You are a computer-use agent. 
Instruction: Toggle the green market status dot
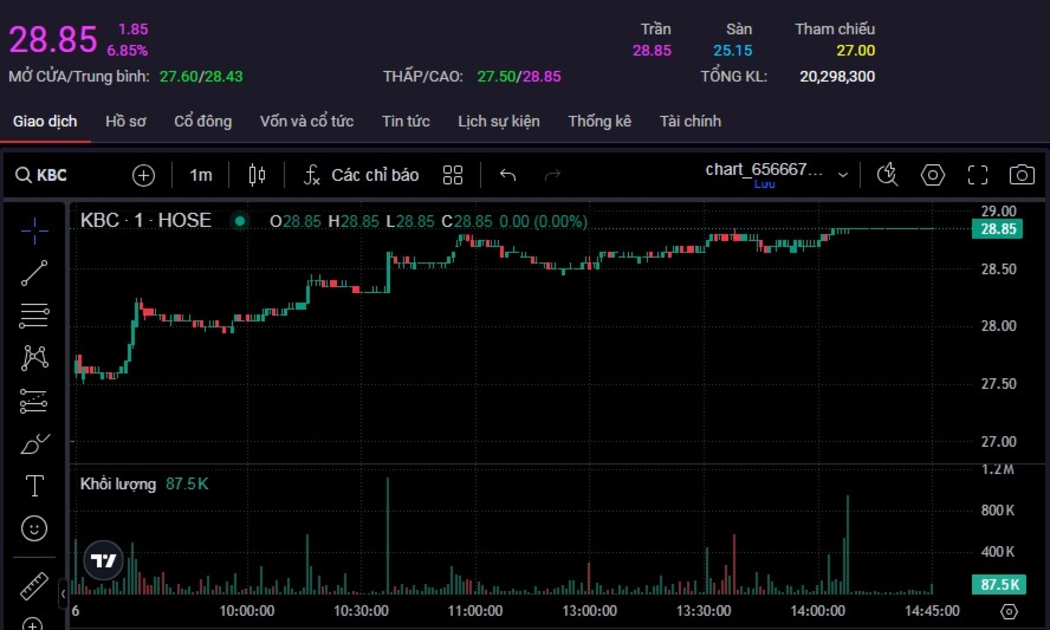(x=239, y=221)
